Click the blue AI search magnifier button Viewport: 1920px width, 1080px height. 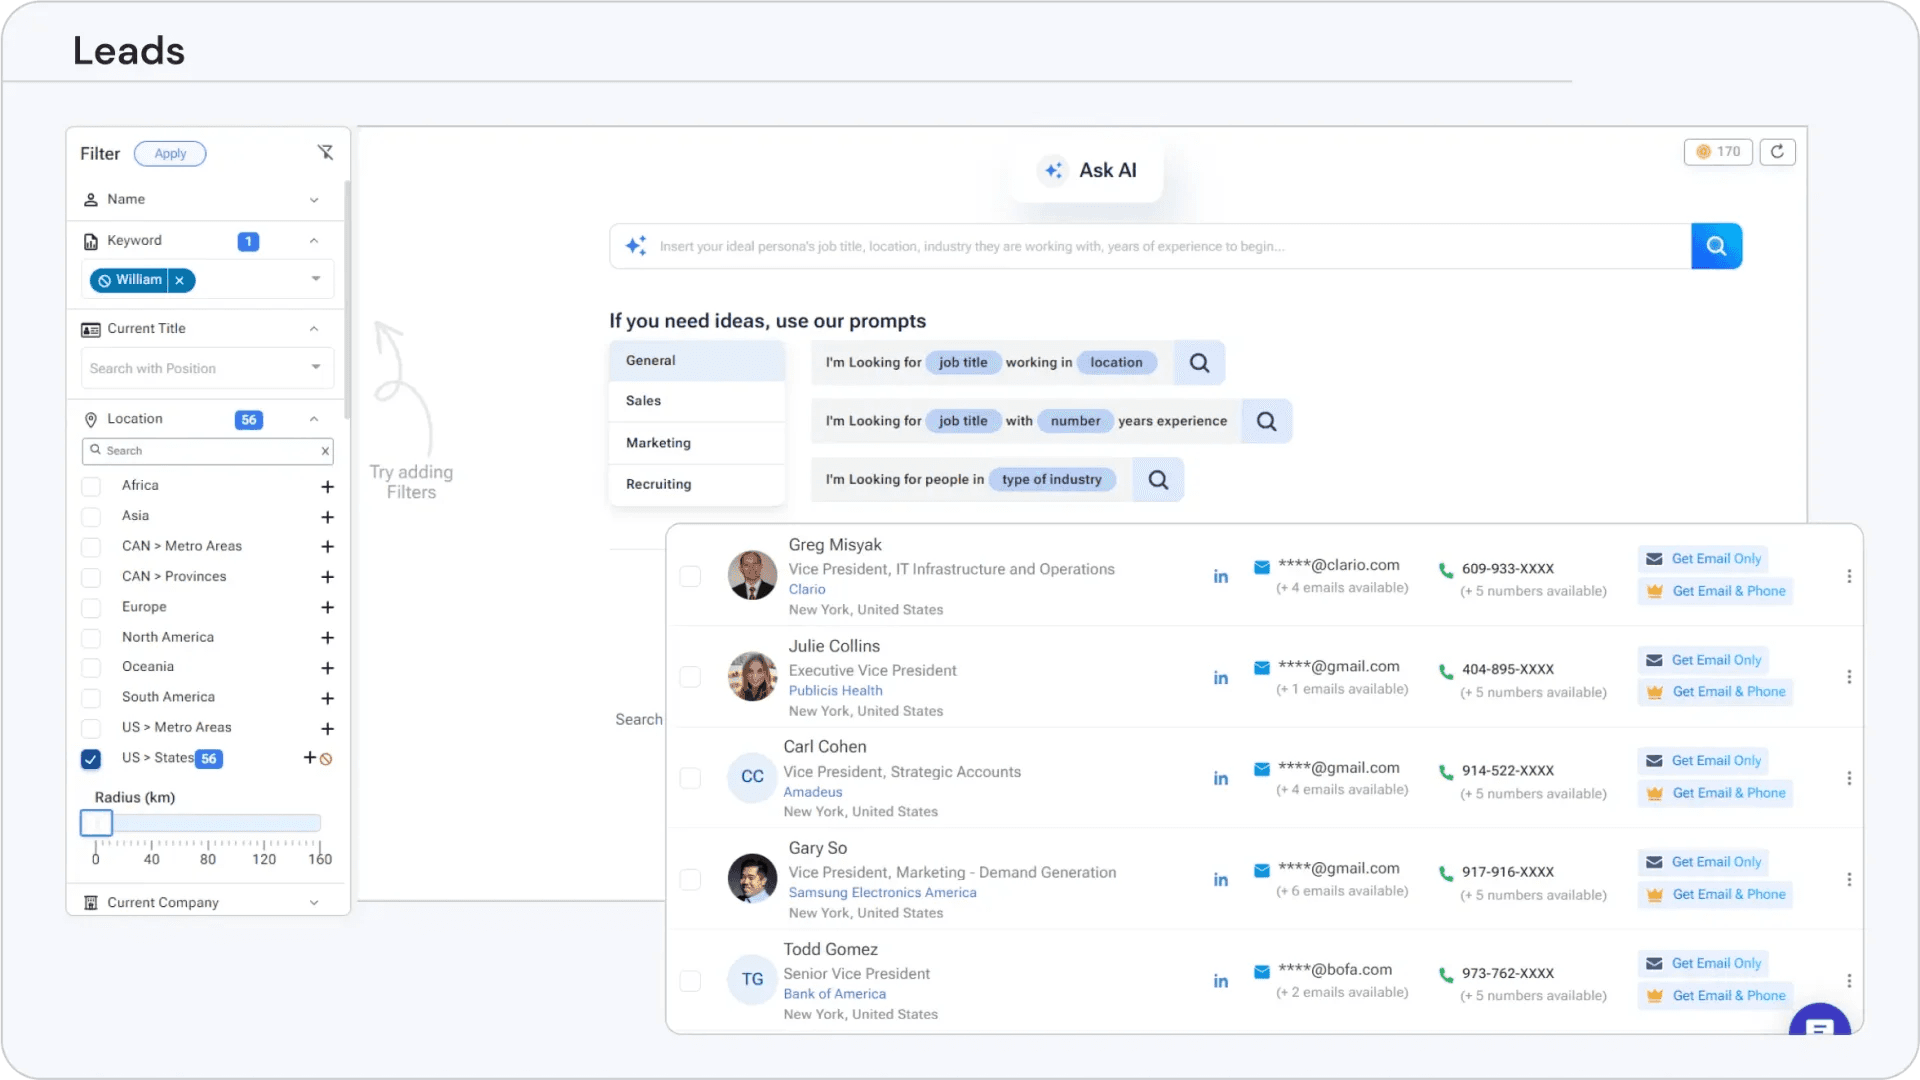click(x=1716, y=246)
